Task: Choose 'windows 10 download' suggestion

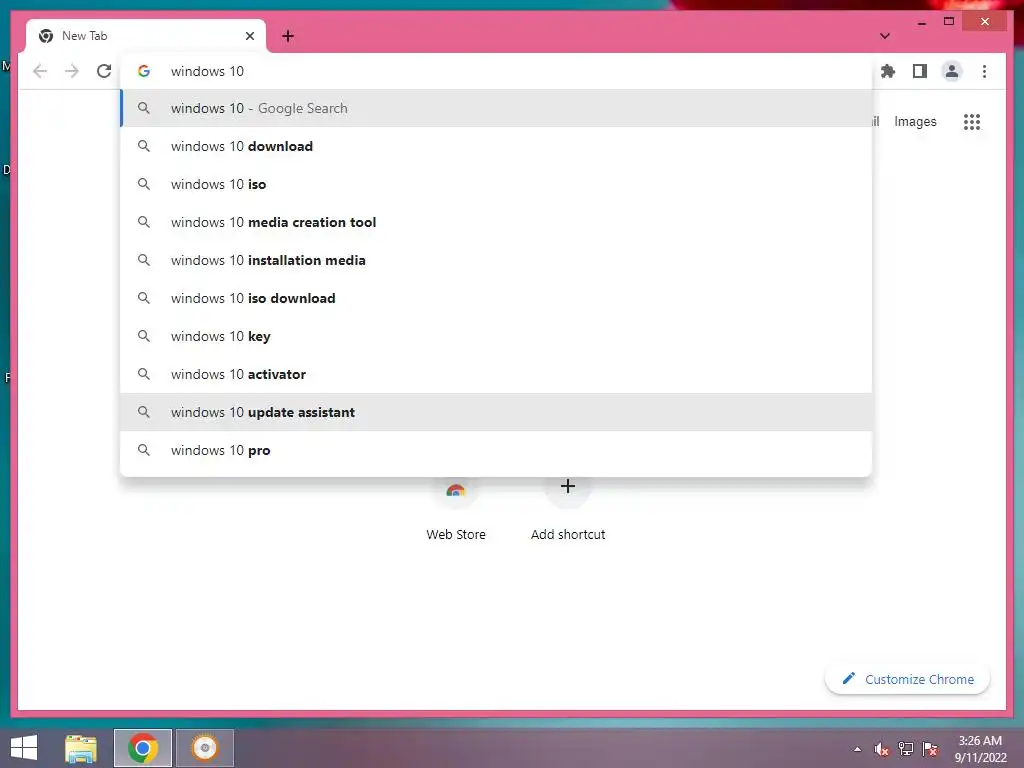Action: (496, 146)
